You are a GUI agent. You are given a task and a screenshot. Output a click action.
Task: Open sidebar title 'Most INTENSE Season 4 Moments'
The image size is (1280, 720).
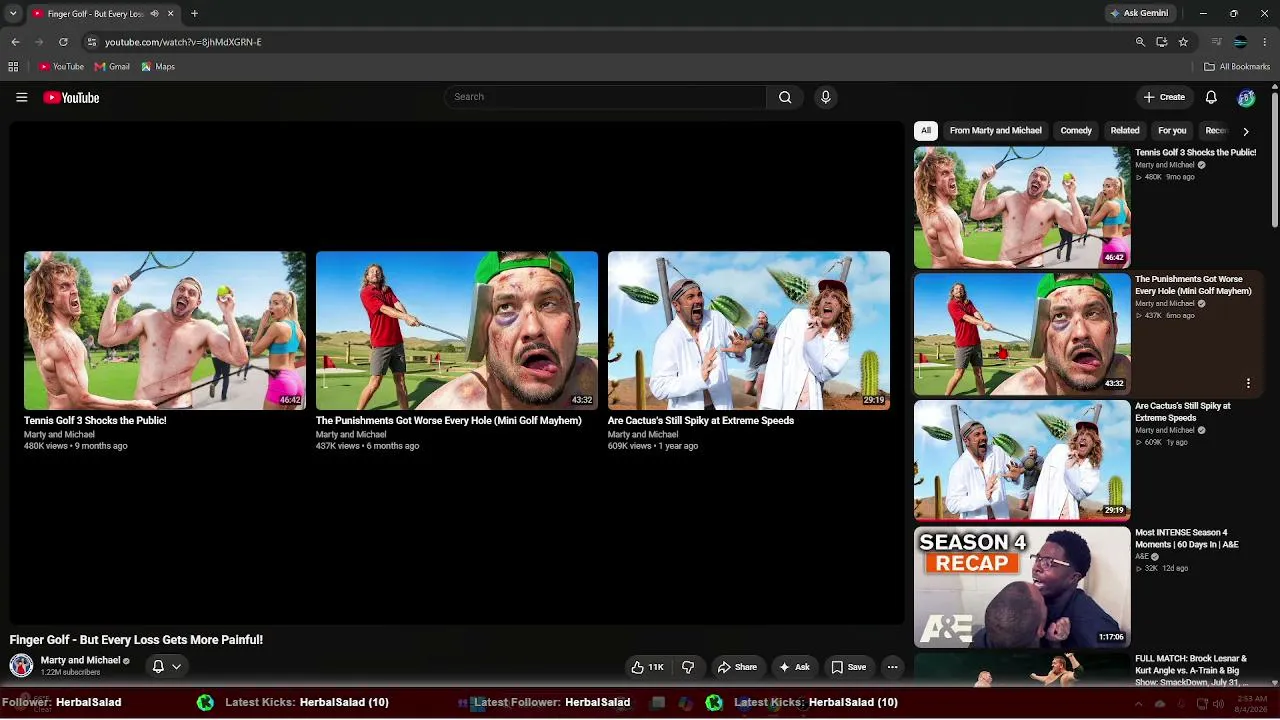(x=1187, y=539)
